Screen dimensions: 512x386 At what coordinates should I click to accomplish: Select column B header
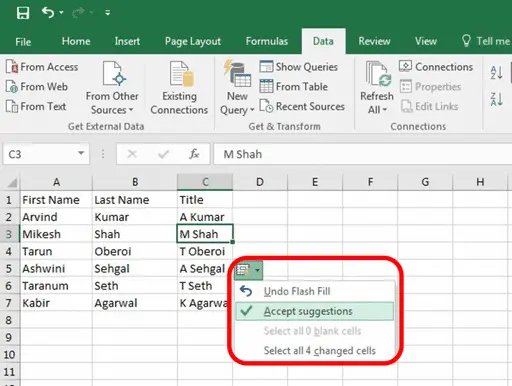coord(135,182)
